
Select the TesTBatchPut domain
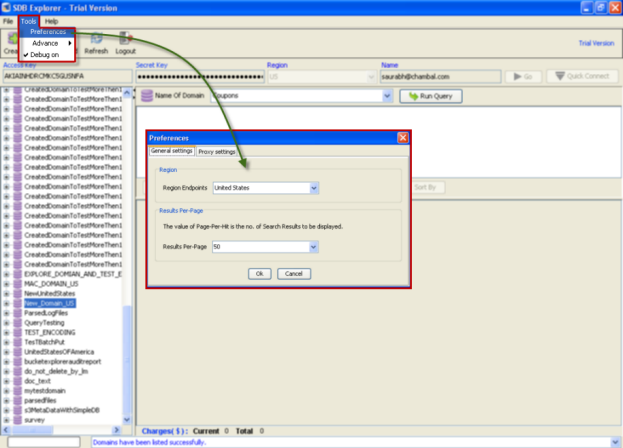44,342
